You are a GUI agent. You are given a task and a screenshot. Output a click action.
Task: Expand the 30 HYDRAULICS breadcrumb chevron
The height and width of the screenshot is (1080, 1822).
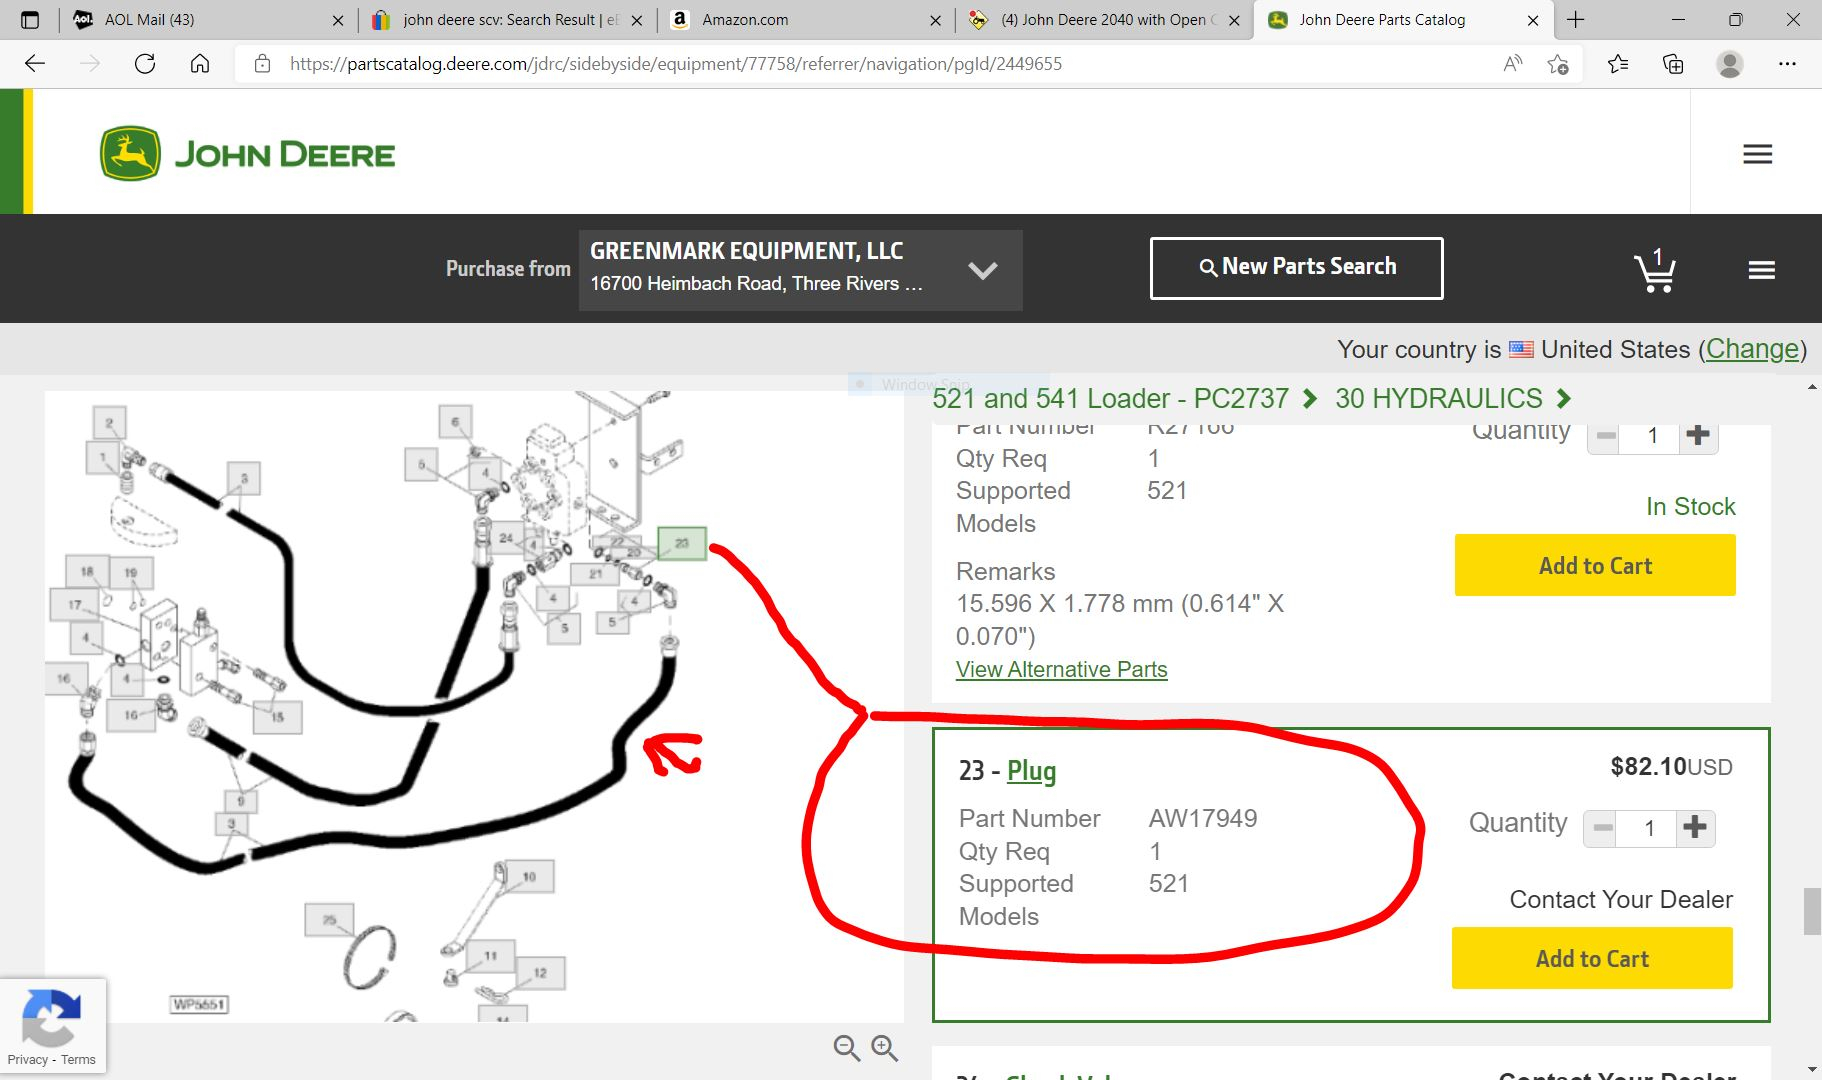(1564, 399)
